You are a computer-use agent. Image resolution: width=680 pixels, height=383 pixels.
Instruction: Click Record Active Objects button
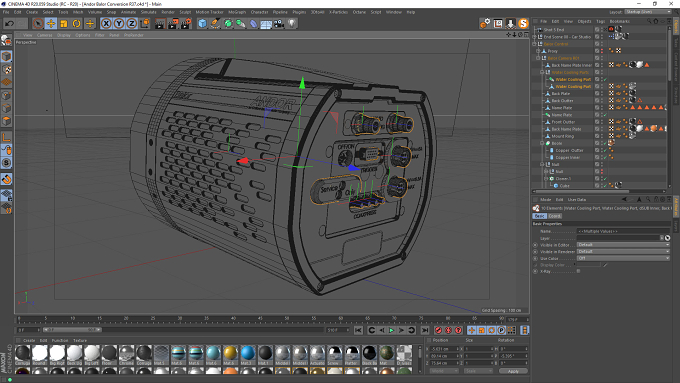coord(438,331)
